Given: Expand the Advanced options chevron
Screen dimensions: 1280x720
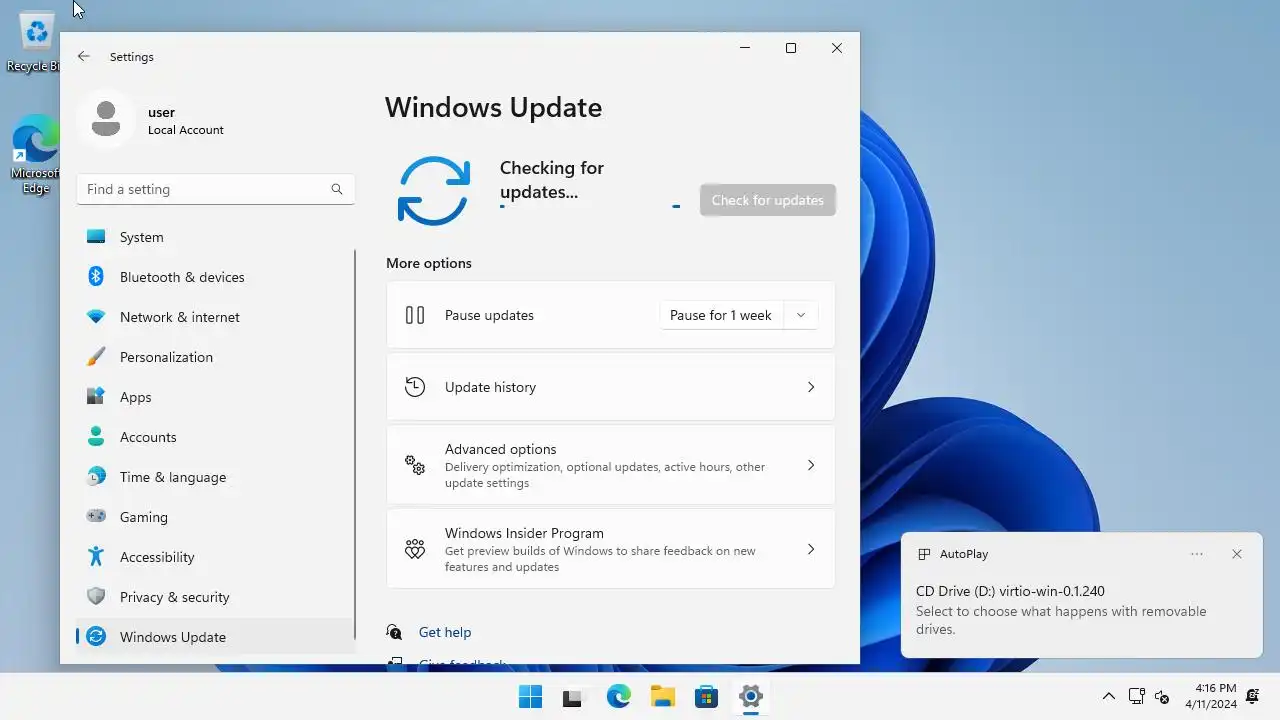Looking at the screenshot, I should pyautogui.click(x=811, y=465).
